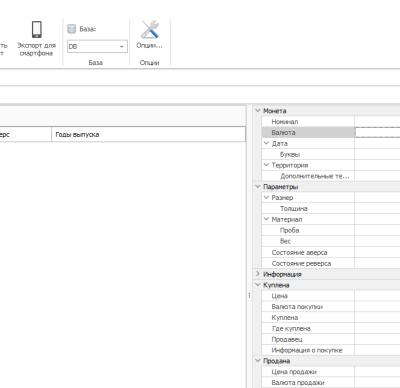The image size is (400, 388).
Task: Open the smartphone export tool
Action: coord(37,38)
